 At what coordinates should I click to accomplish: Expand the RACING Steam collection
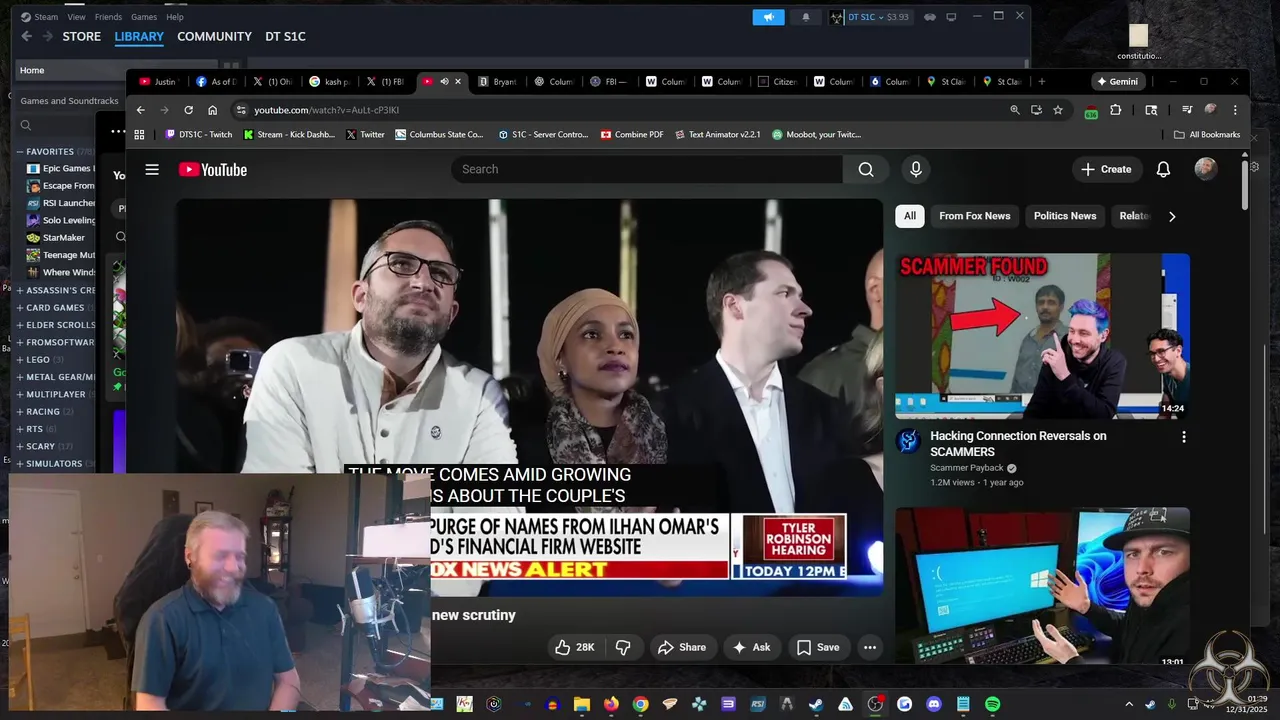(20, 412)
